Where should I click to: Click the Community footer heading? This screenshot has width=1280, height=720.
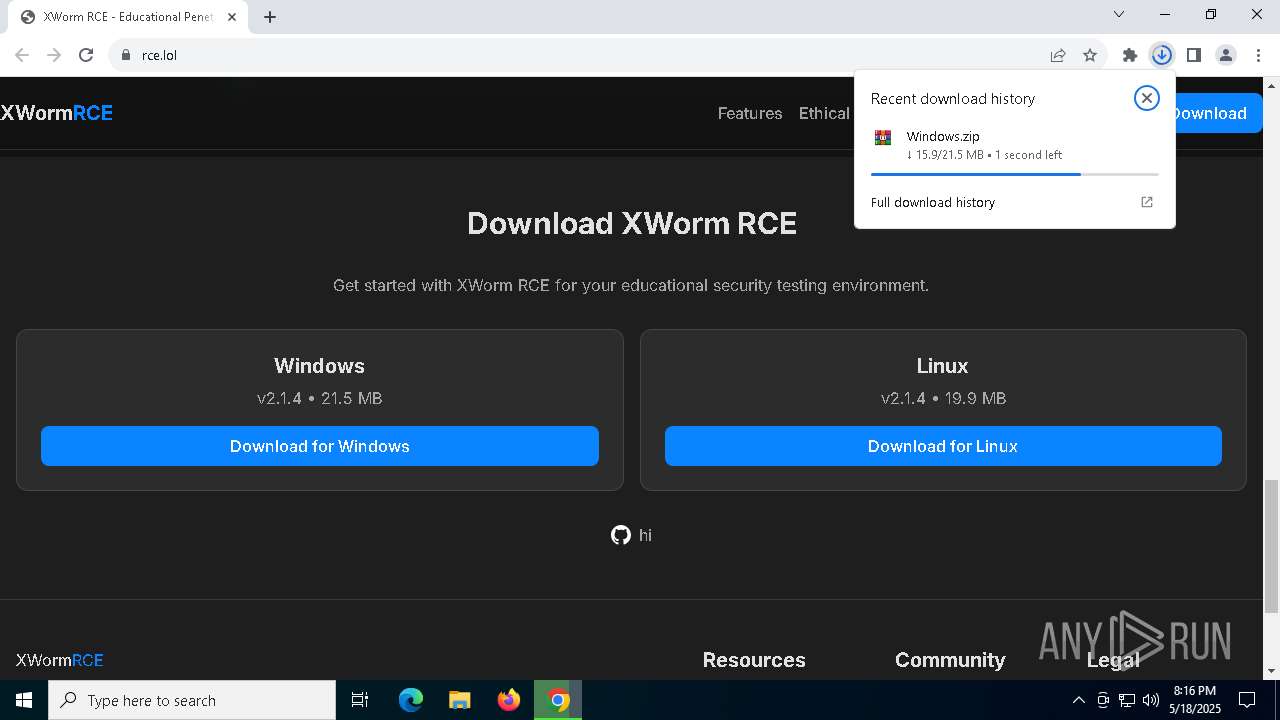[950, 660]
